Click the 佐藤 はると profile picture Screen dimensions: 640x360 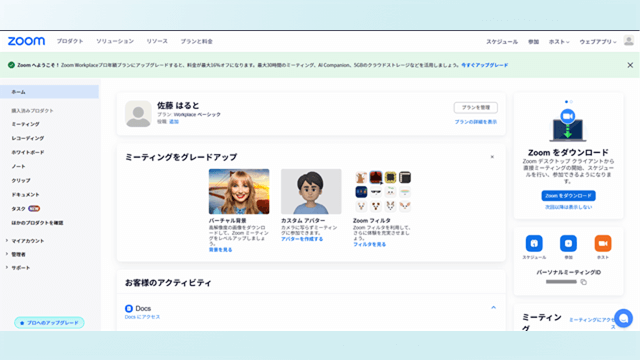[x=138, y=114]
